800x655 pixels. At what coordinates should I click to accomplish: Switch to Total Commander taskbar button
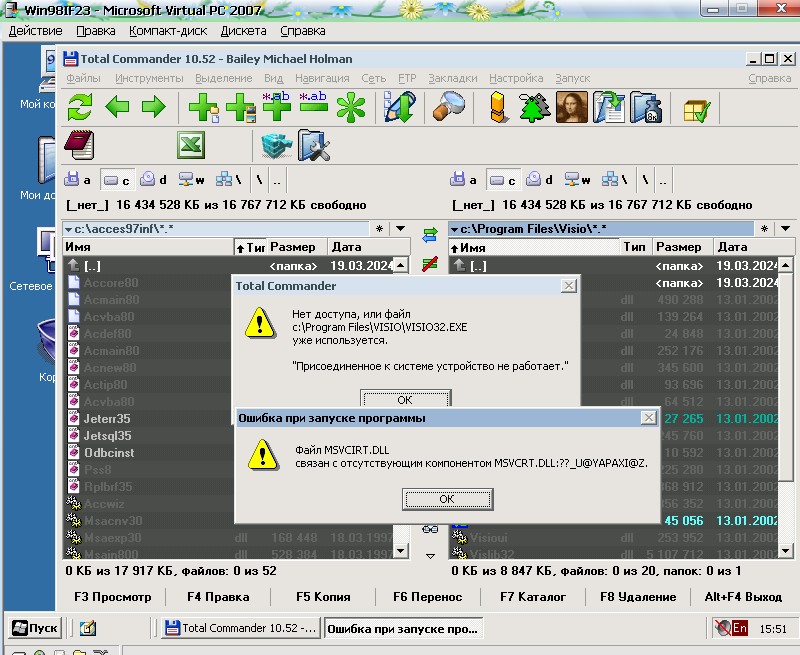[241, 628]
